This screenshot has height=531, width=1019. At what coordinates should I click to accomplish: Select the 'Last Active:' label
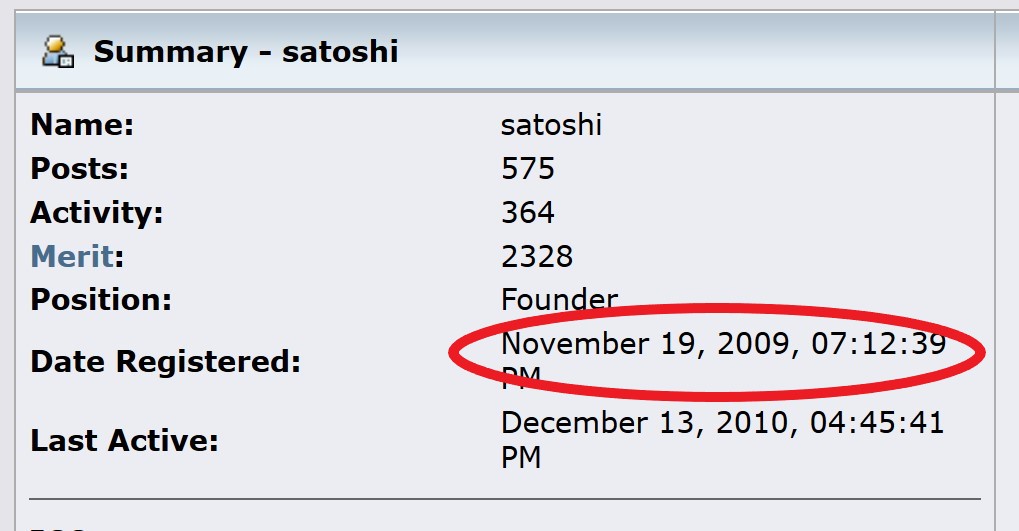(x=124, y=441)
